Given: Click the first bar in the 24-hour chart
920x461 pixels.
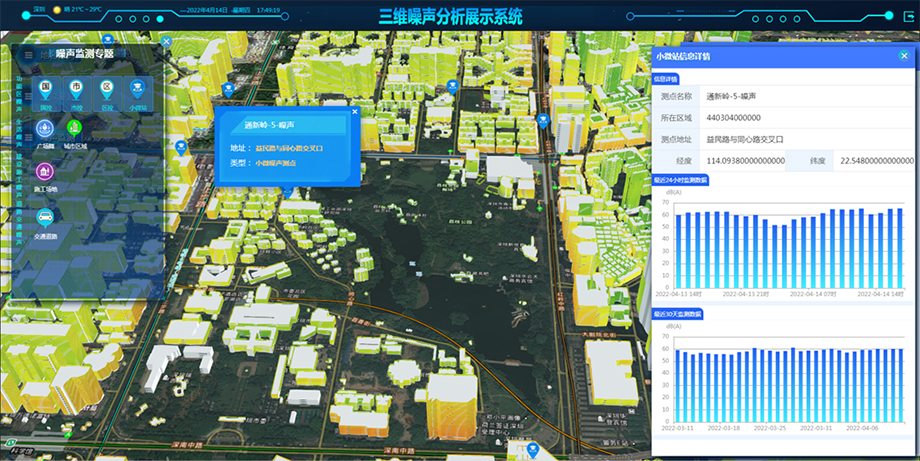Looking at the screenshot, I should point(679,252).
